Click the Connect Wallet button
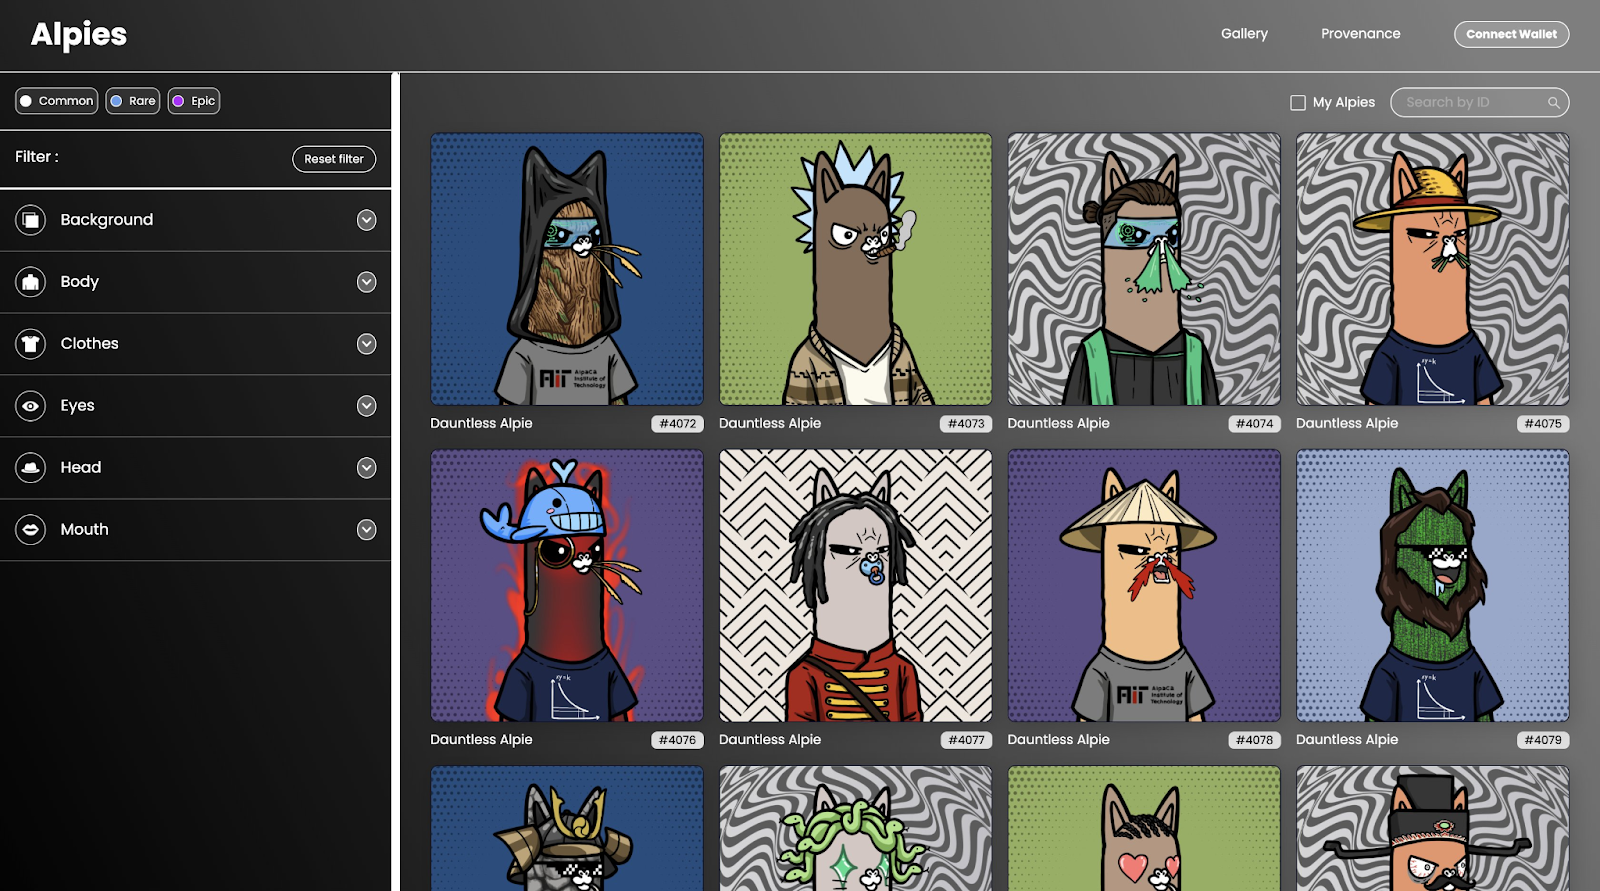The image size is (1600, 891). pos(1511,34)
